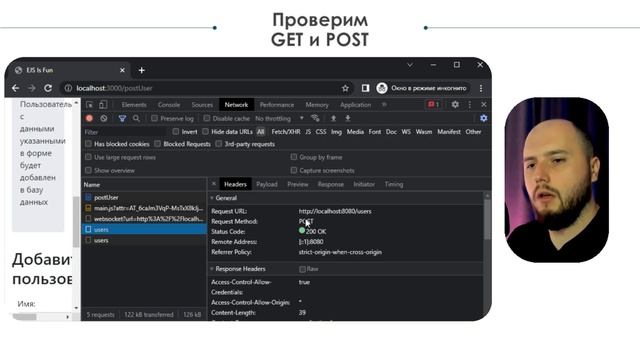Screen dimensions: 640x360
Task: Open network conditions wifi icon
Action: [x=315, y=118]
